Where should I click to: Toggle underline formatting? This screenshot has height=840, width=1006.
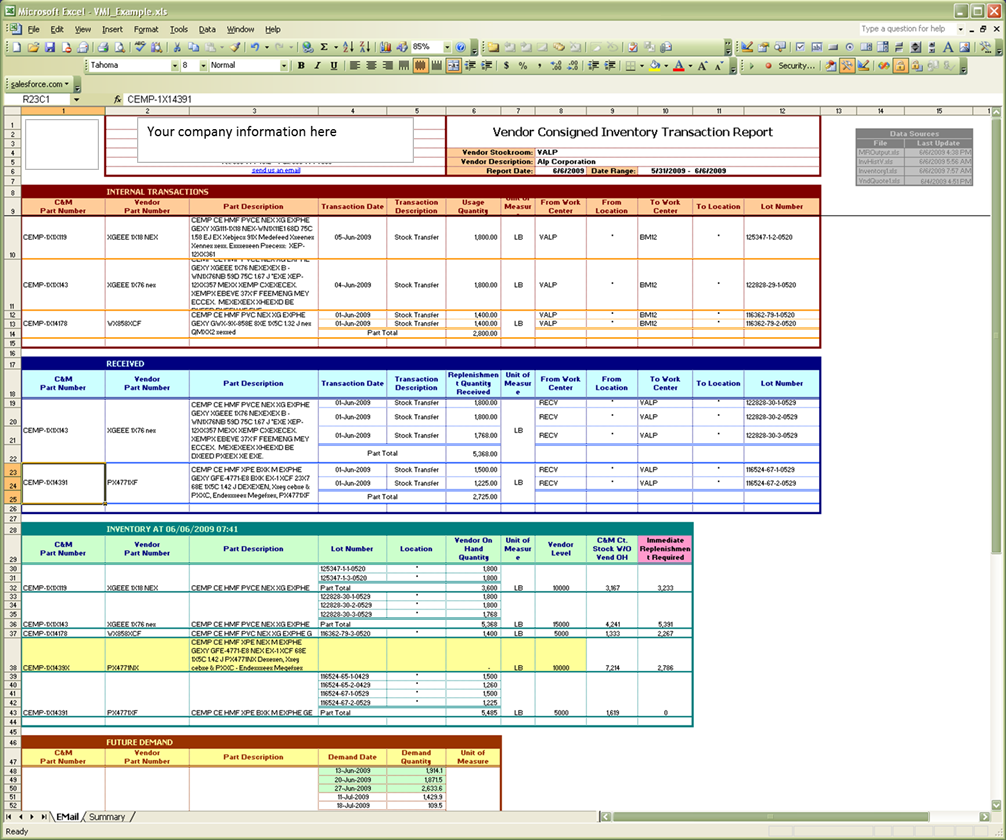(x=334, y=65)
